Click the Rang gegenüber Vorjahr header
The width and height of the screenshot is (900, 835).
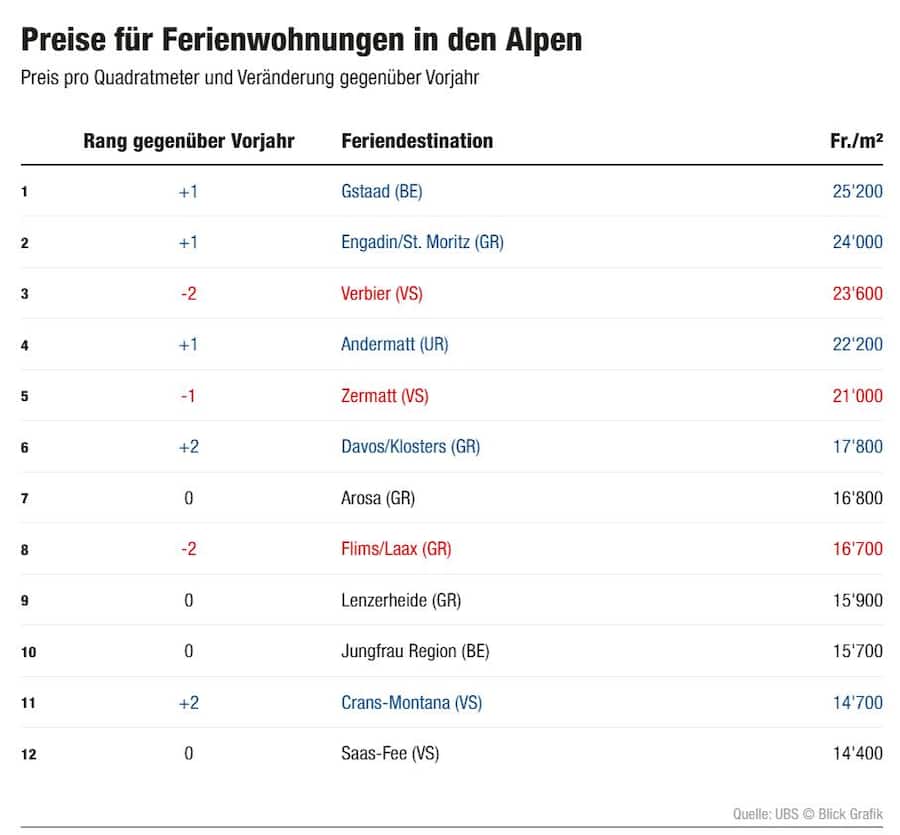coord(189,141)
